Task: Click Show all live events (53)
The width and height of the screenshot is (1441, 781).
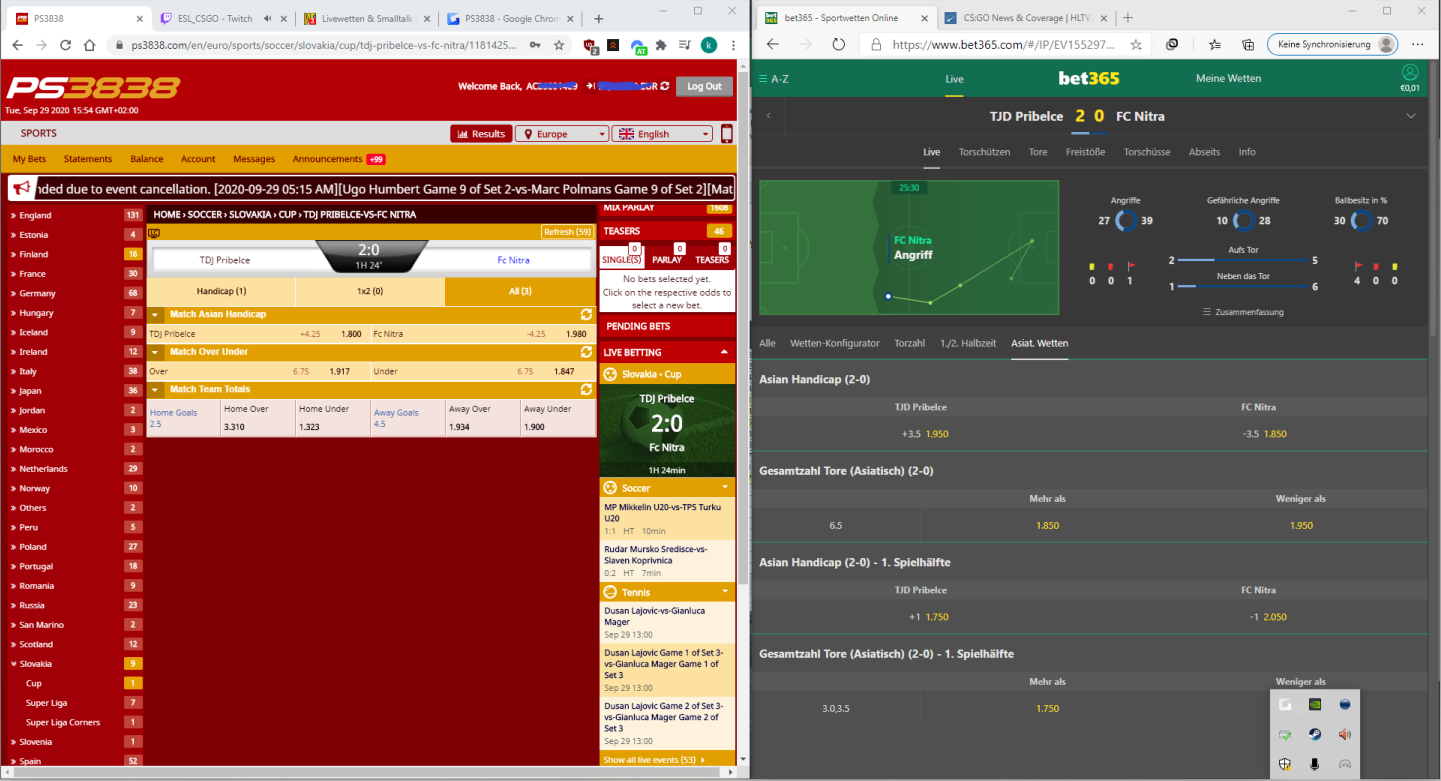Action: tap(655, 760)
